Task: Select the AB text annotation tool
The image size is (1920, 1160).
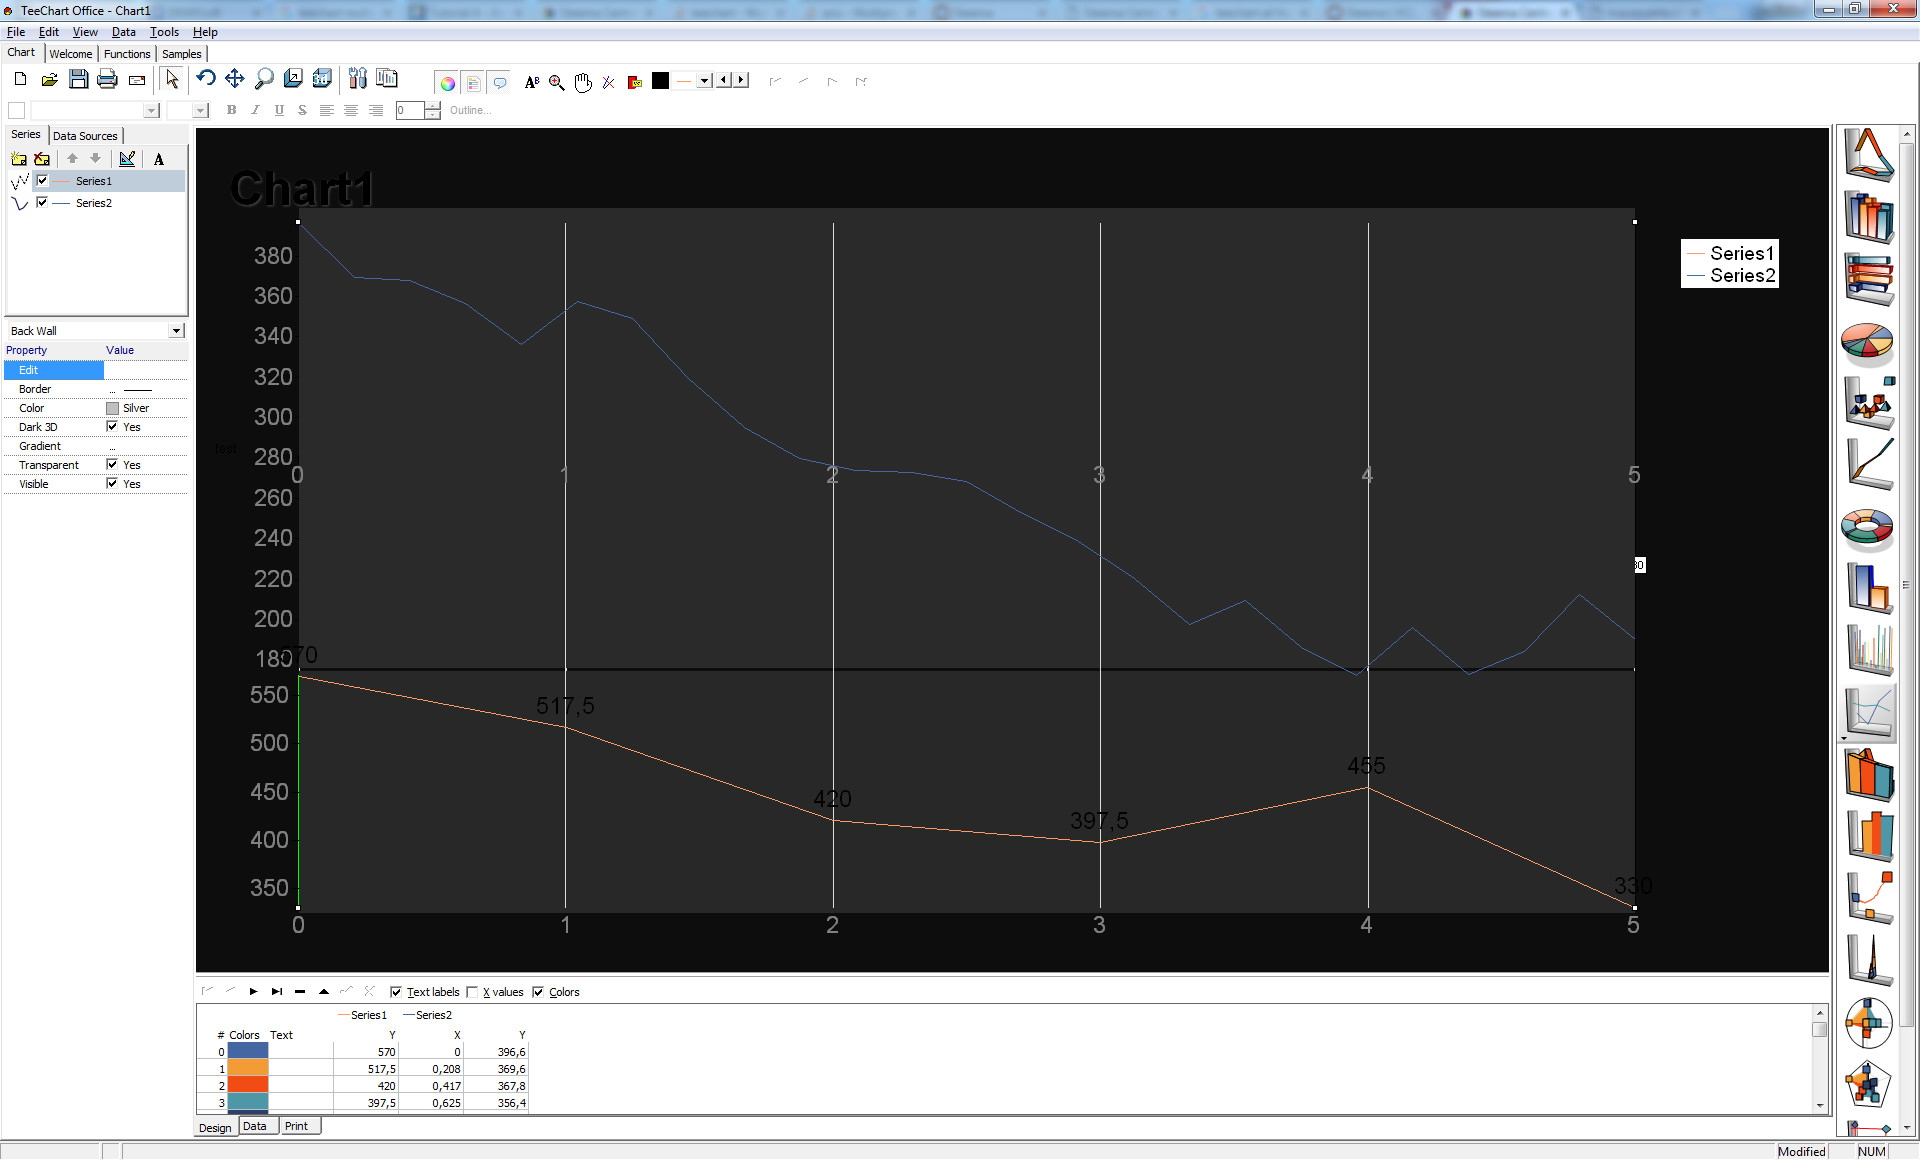Action: click(532, 83)
